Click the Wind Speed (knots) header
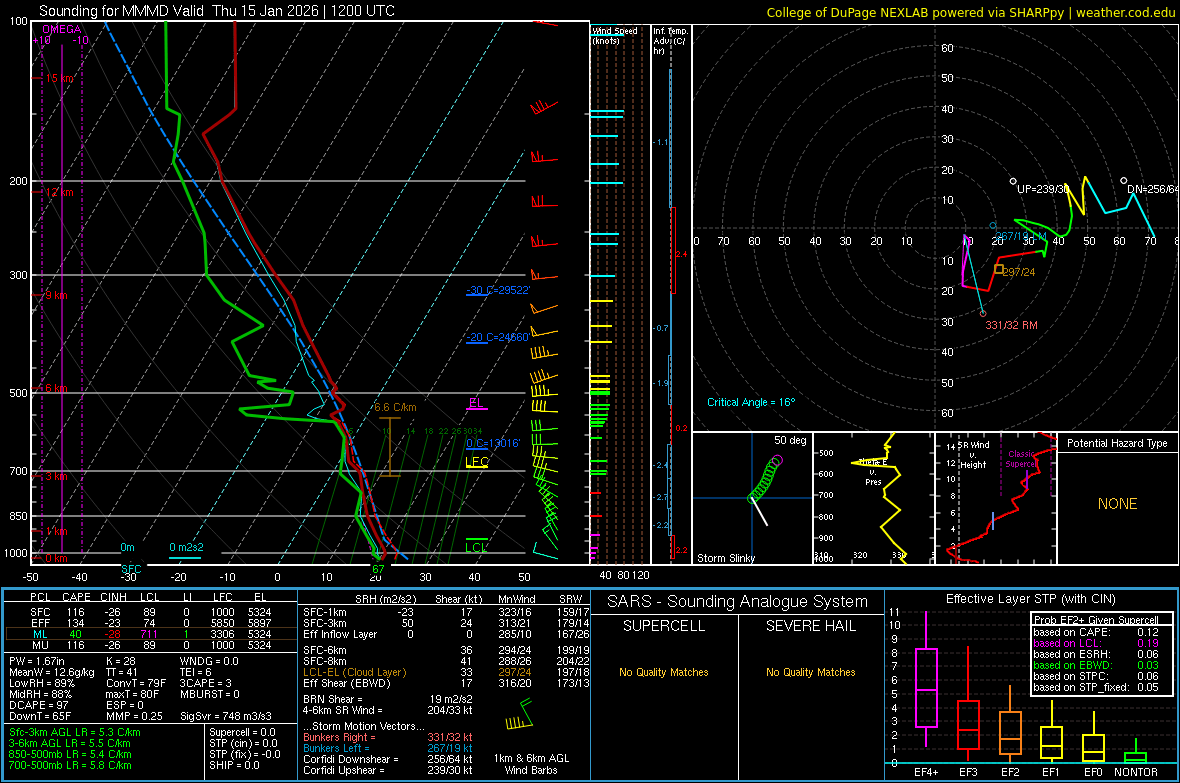 [614, 35]
